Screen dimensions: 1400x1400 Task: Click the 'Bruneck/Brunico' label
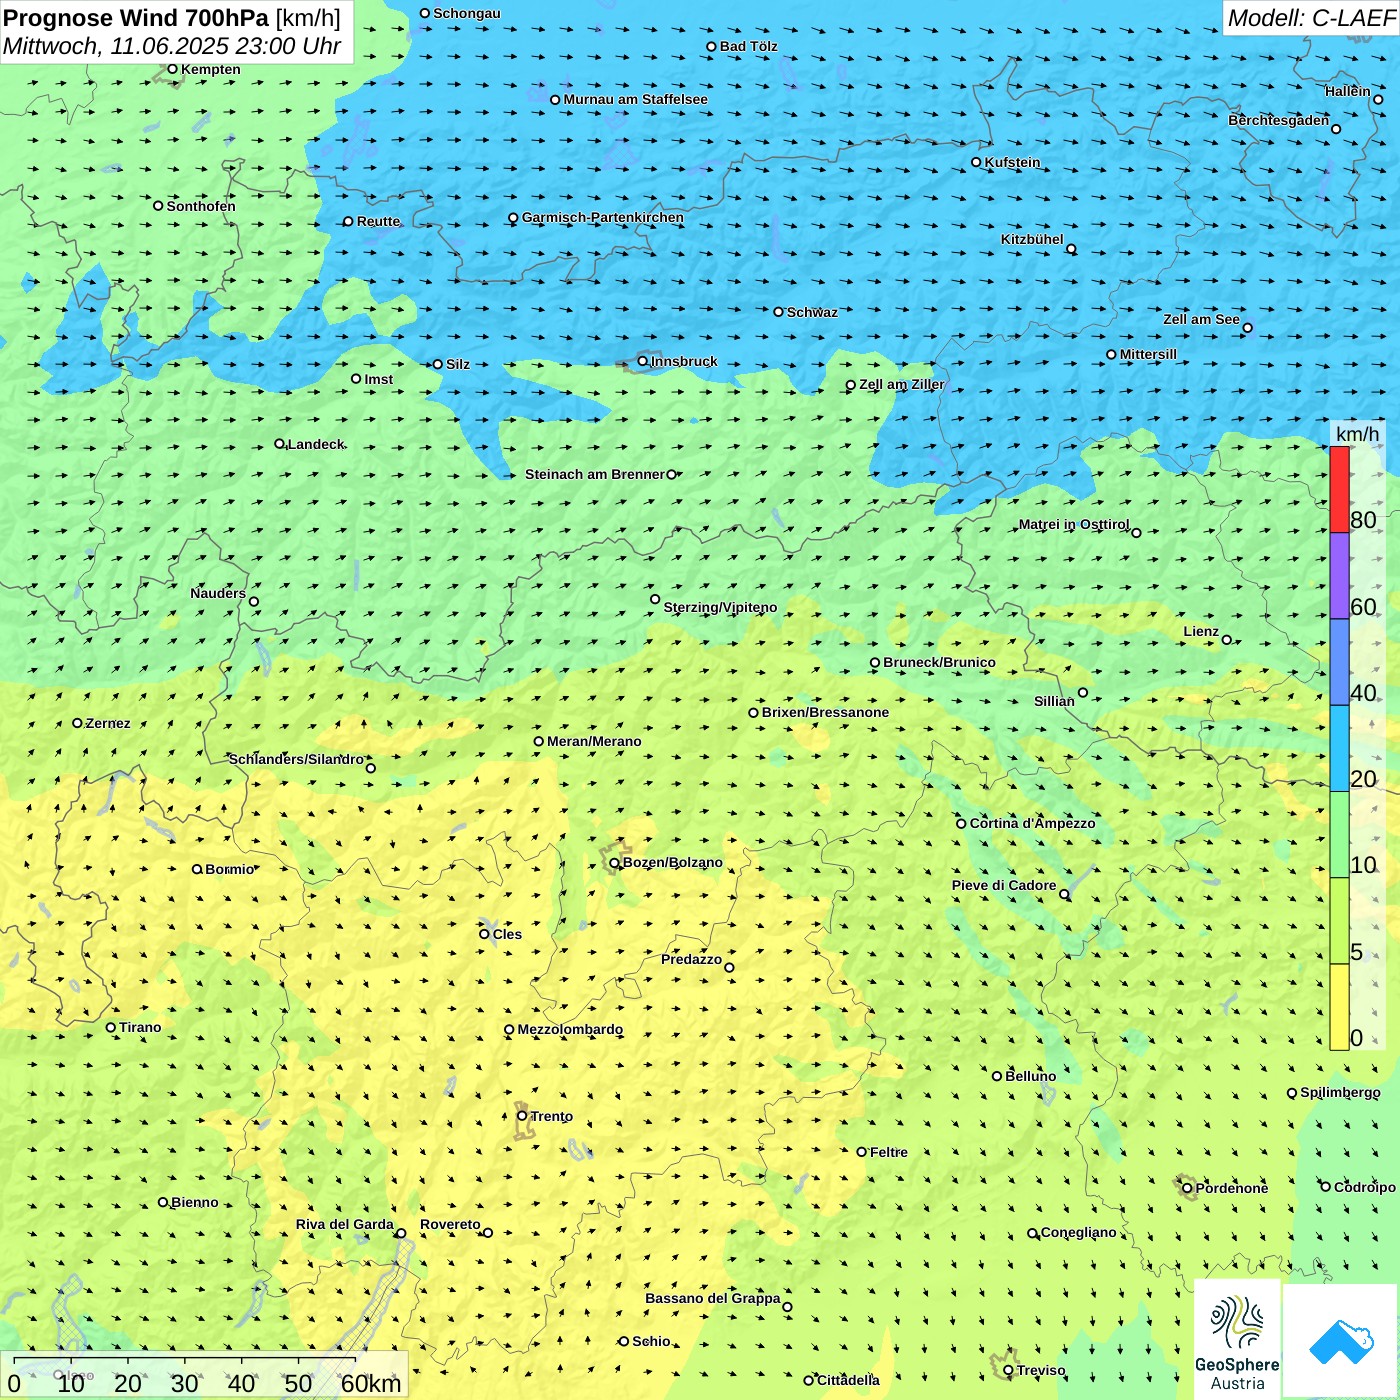939,662
